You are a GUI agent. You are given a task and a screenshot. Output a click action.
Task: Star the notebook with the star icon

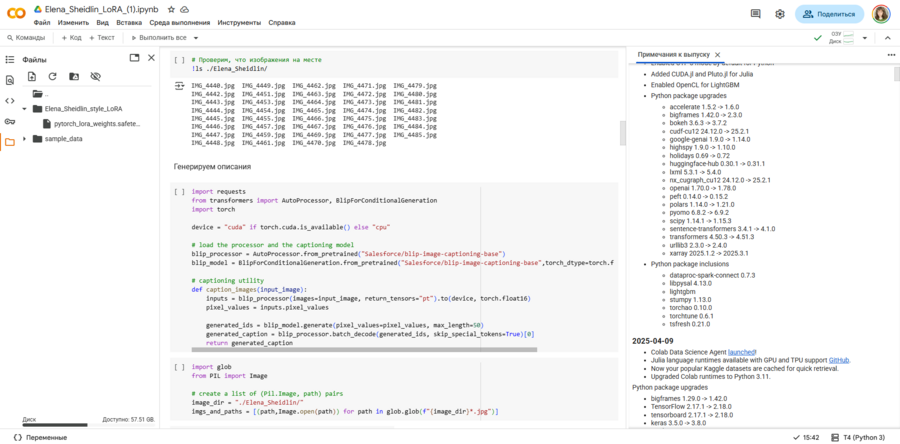tap(172, 8)
